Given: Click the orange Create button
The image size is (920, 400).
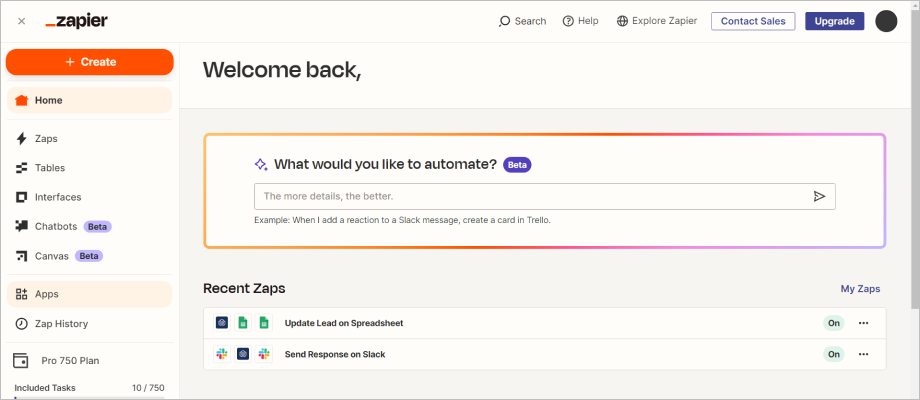Looking at the screenshot, I should point(90,62).
